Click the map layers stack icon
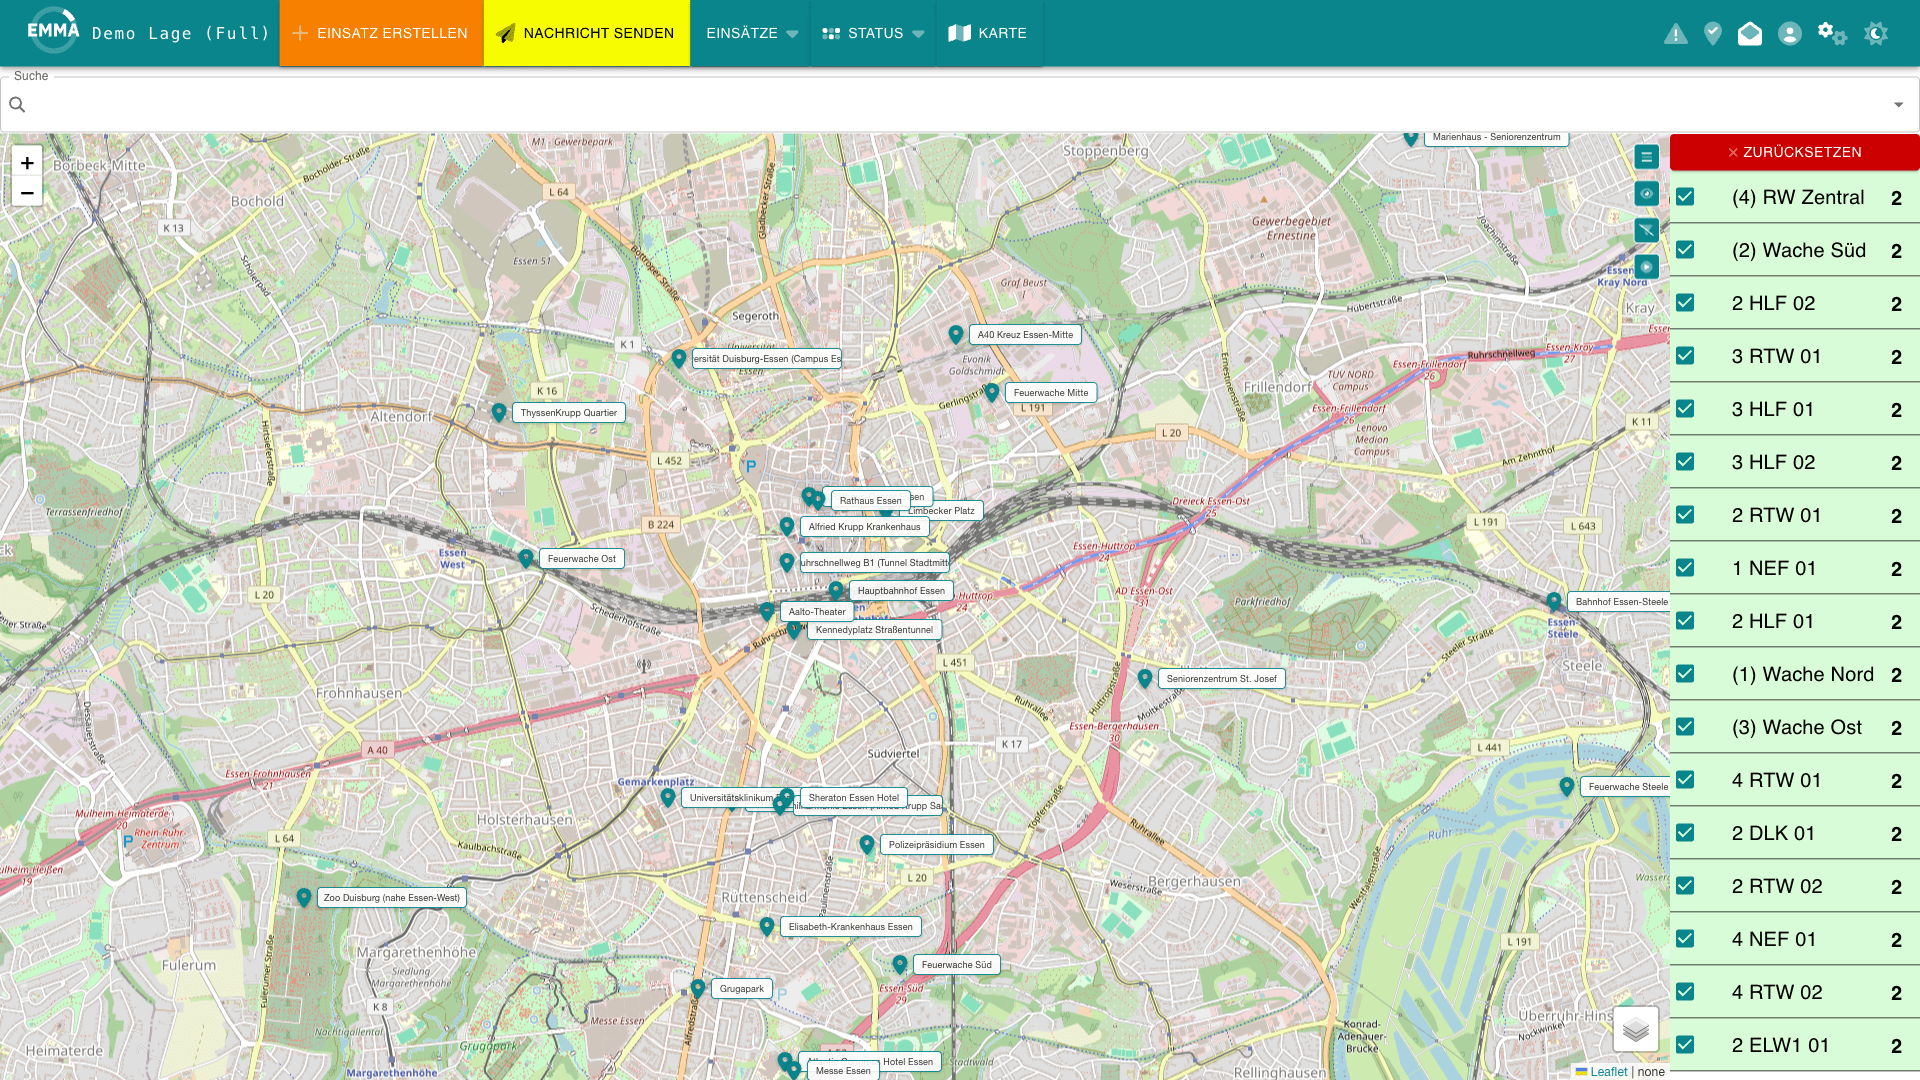Image resolution: width=1920 pixels, height=1080 pixels. pos(1635,1029)
